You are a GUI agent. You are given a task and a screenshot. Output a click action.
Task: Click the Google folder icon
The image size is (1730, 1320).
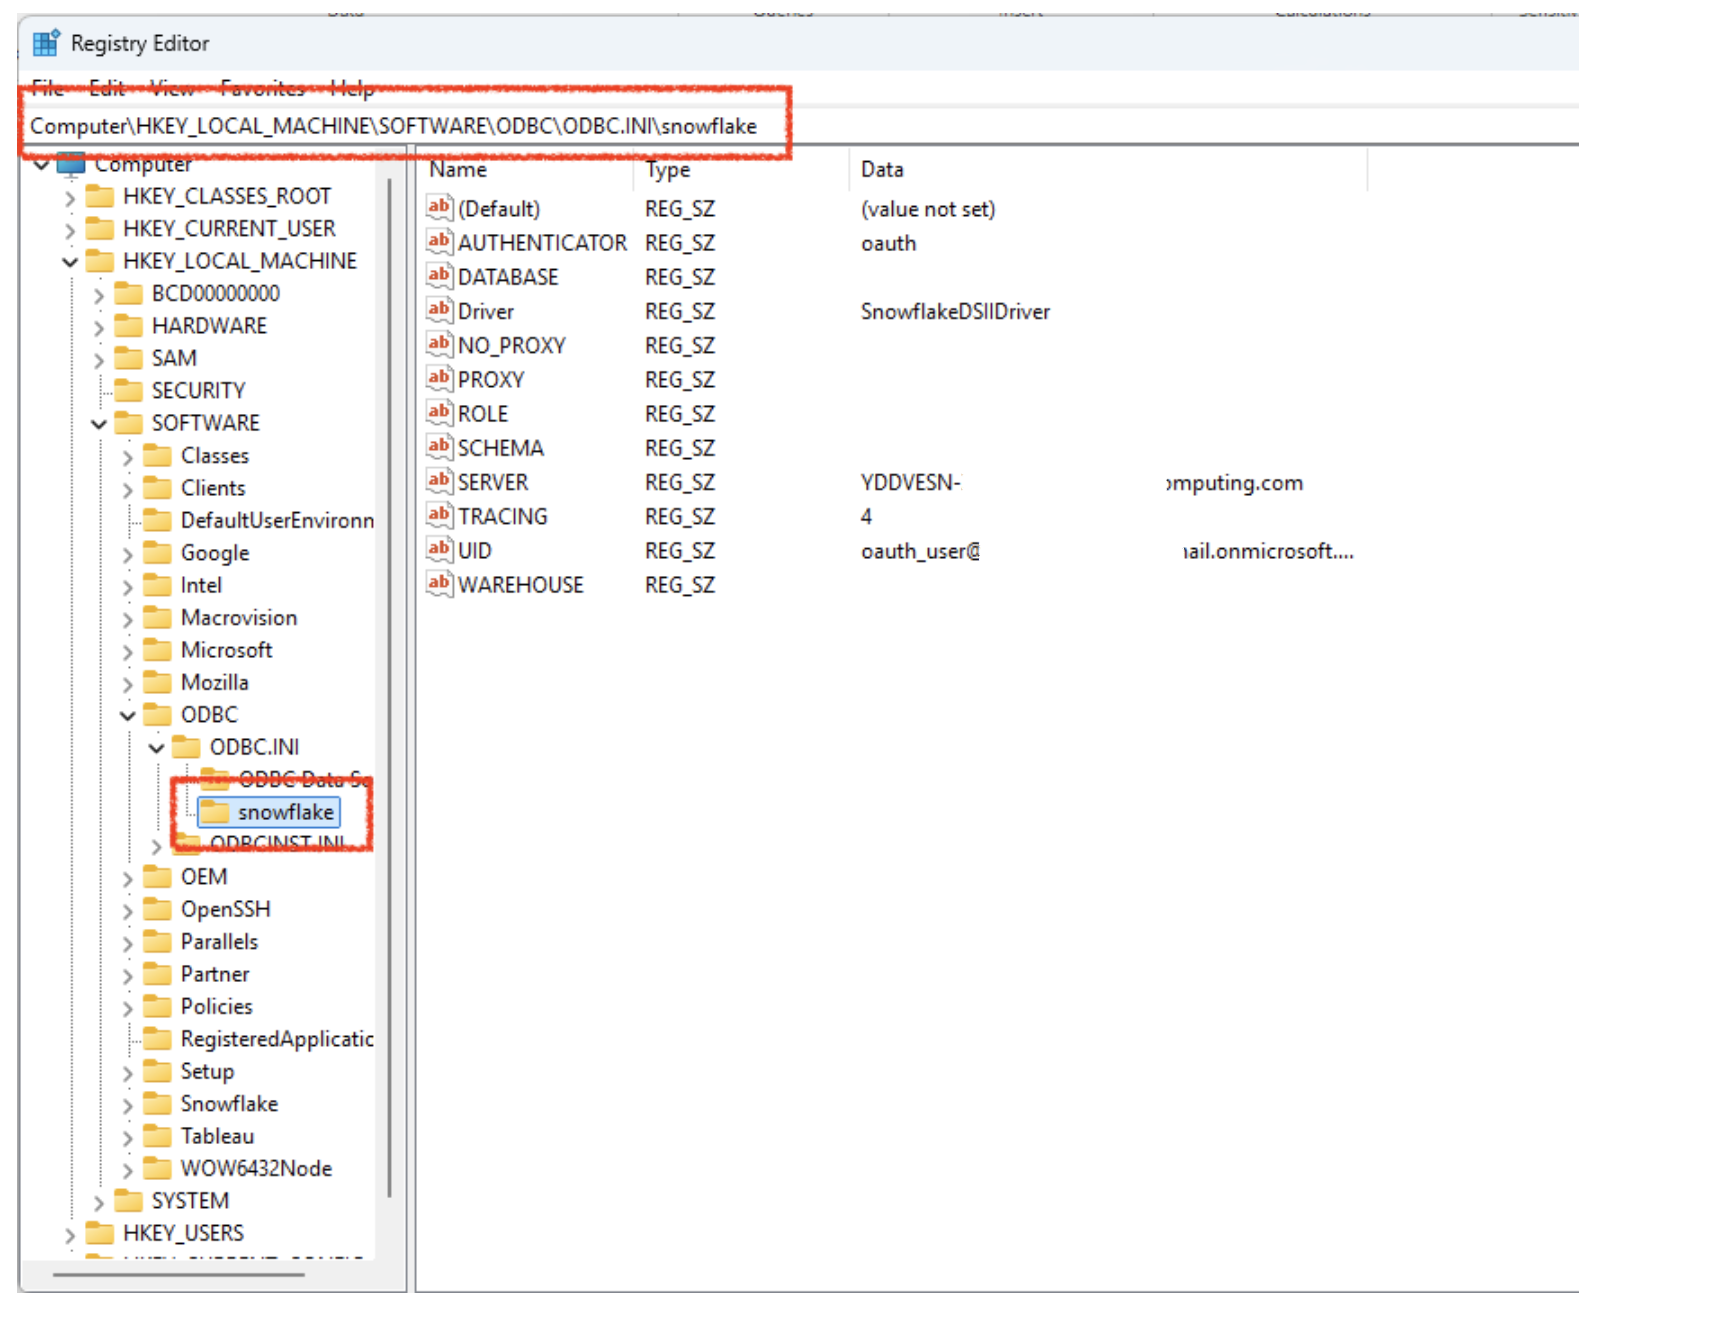158,552
